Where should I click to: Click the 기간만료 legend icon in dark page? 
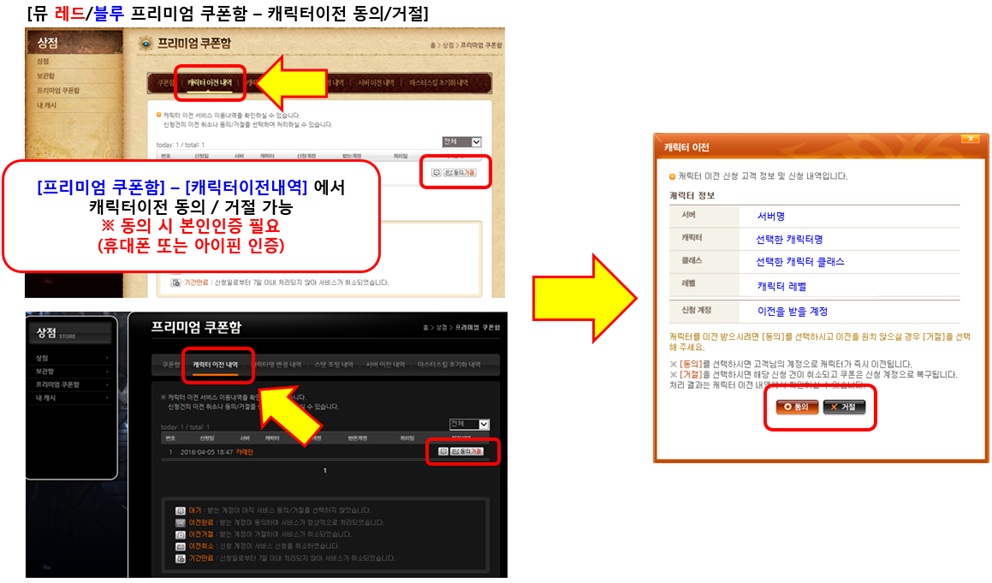[x=180, y=559]
